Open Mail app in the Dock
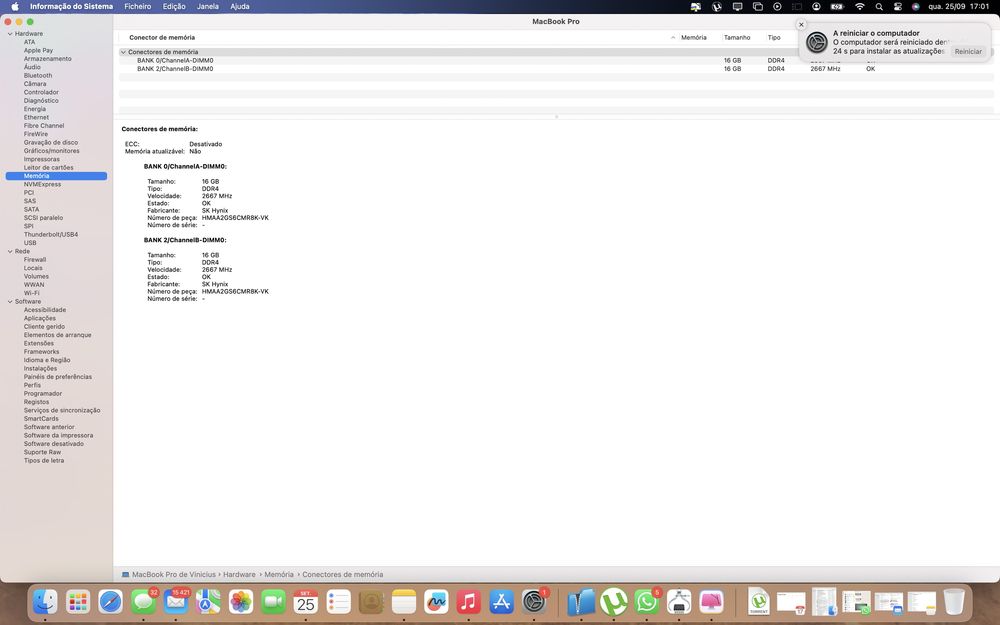 pos(176,601)
